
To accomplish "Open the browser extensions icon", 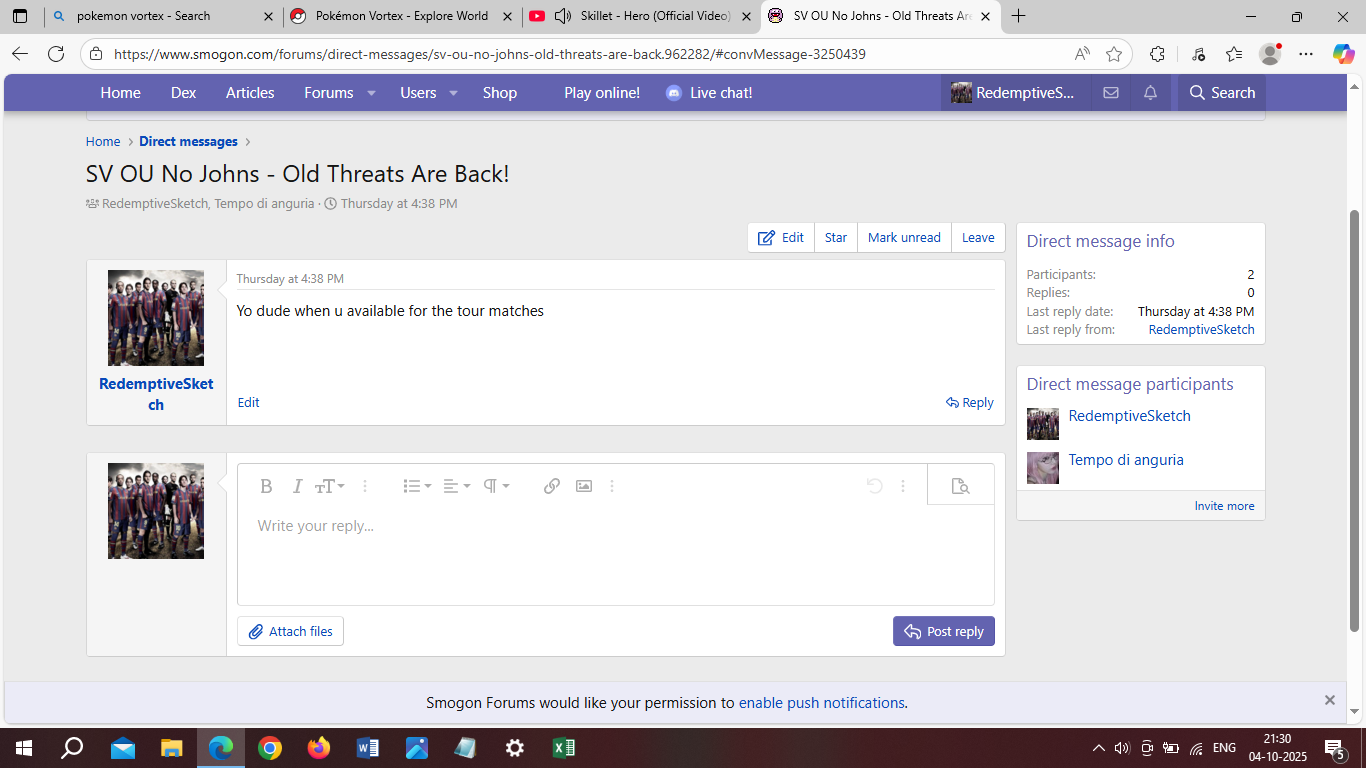I will coord(1157,54).
